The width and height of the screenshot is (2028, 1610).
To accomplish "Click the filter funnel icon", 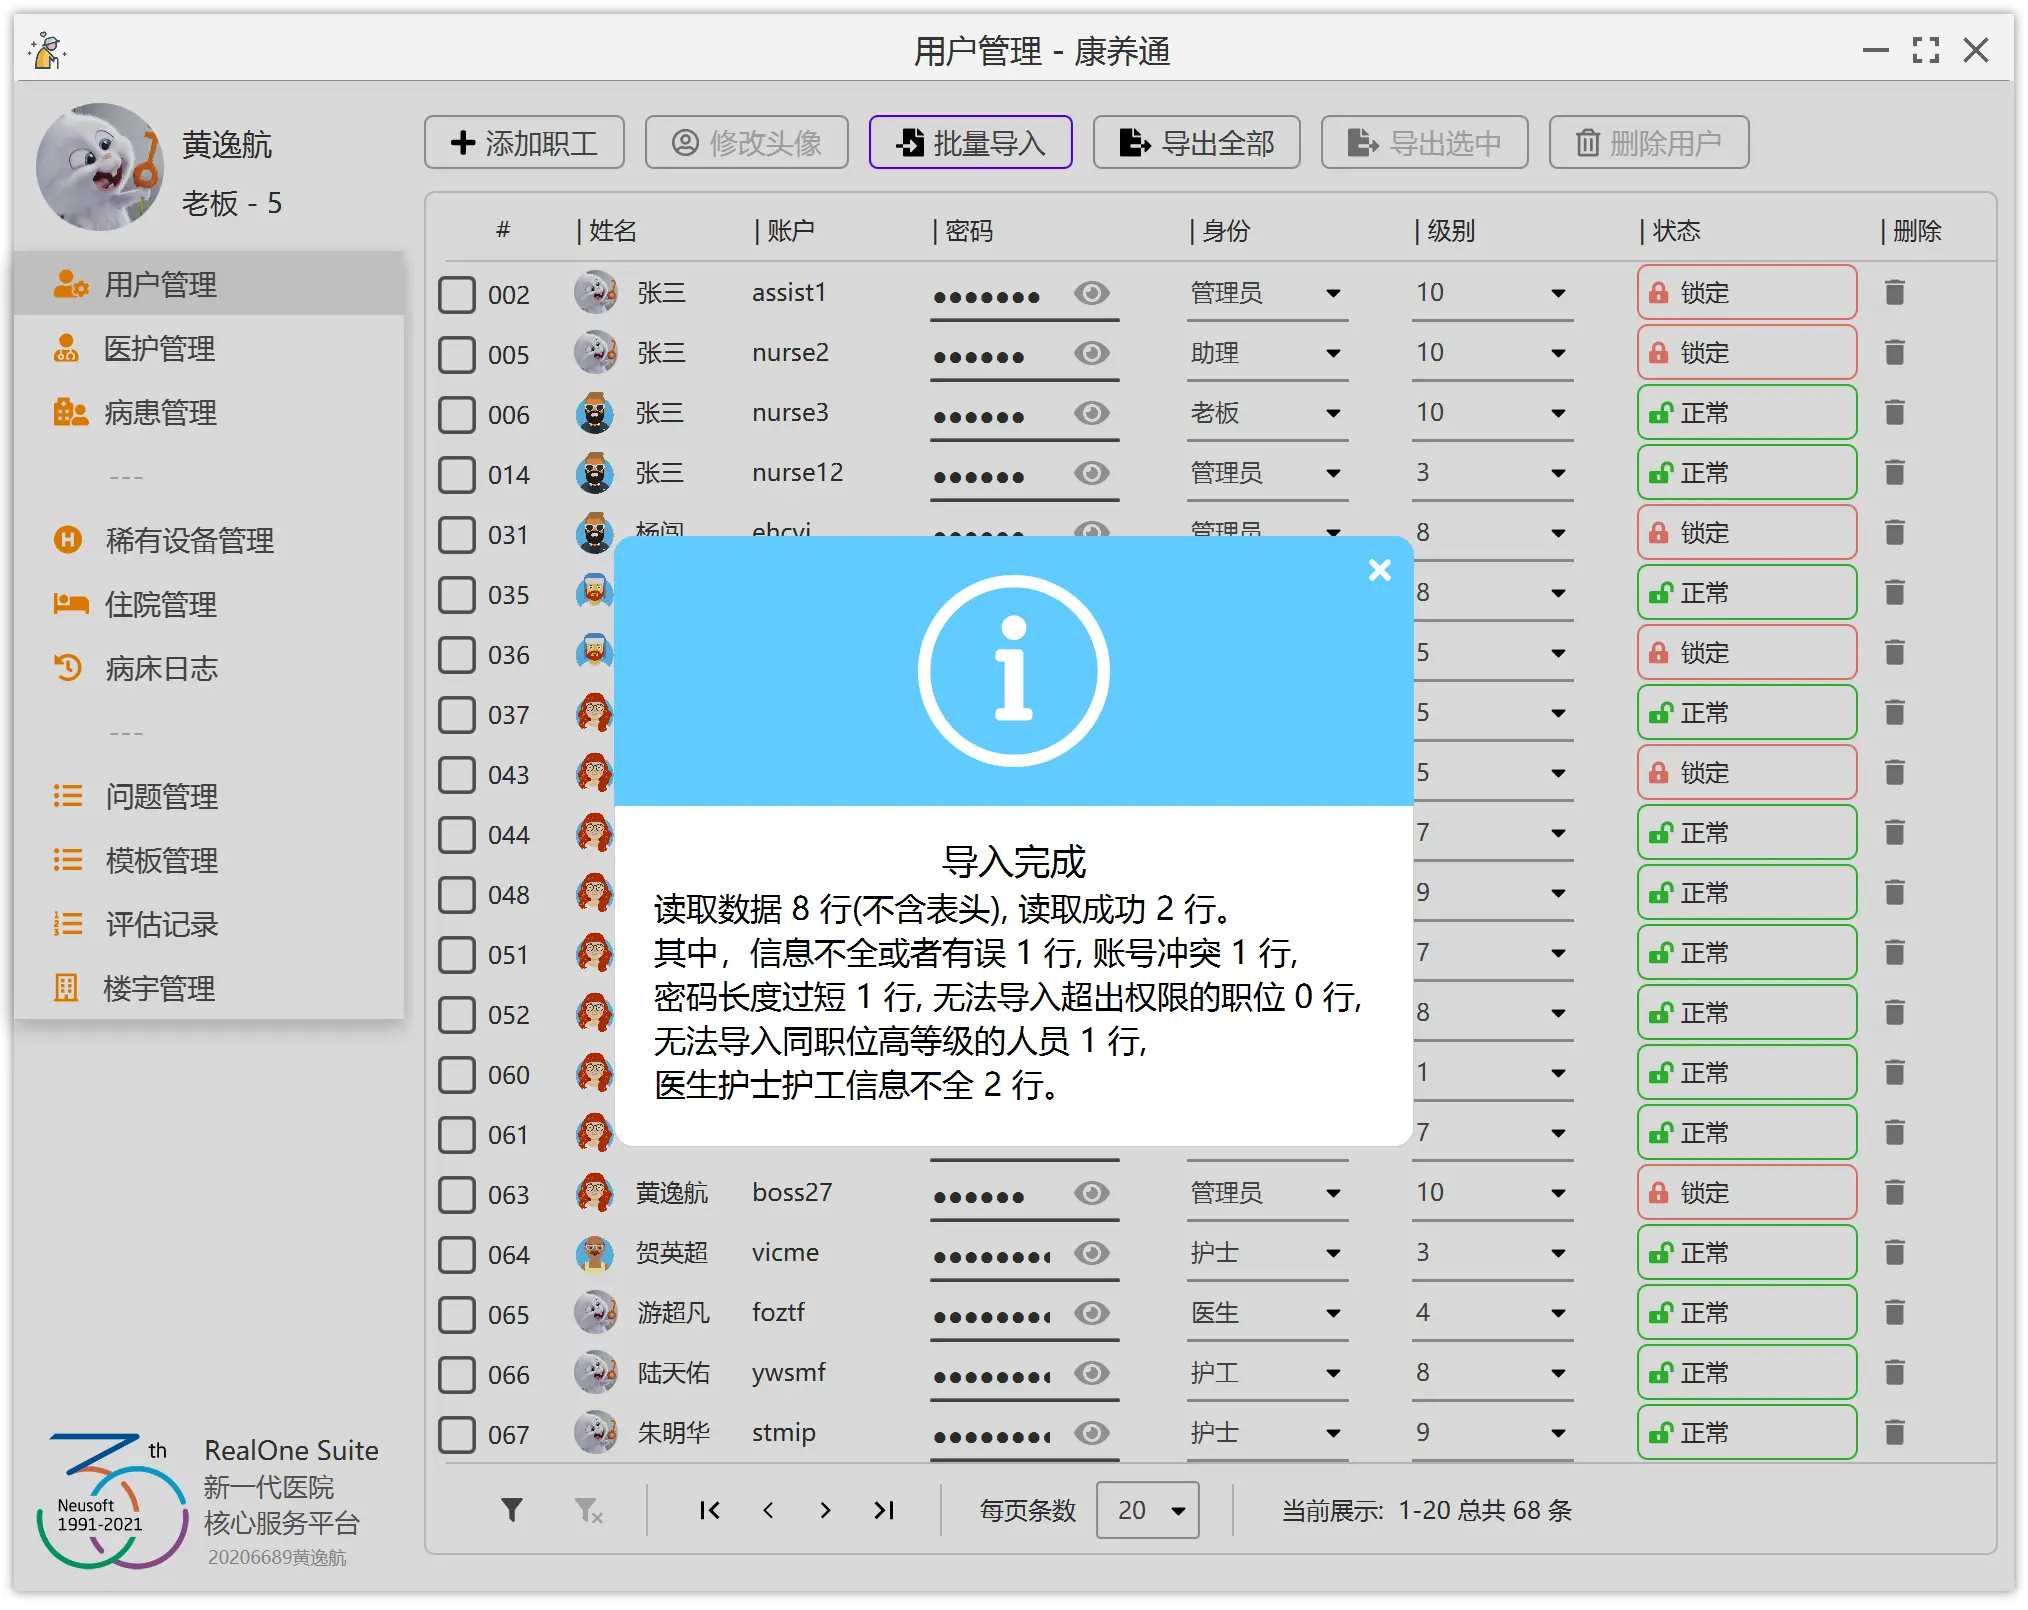I will (511, 1509).
